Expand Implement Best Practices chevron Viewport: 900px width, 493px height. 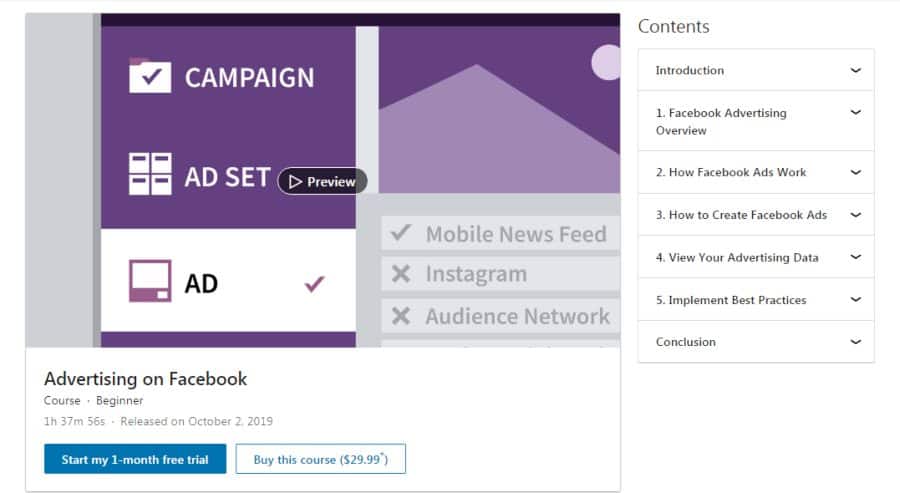[x=855, y=299]
